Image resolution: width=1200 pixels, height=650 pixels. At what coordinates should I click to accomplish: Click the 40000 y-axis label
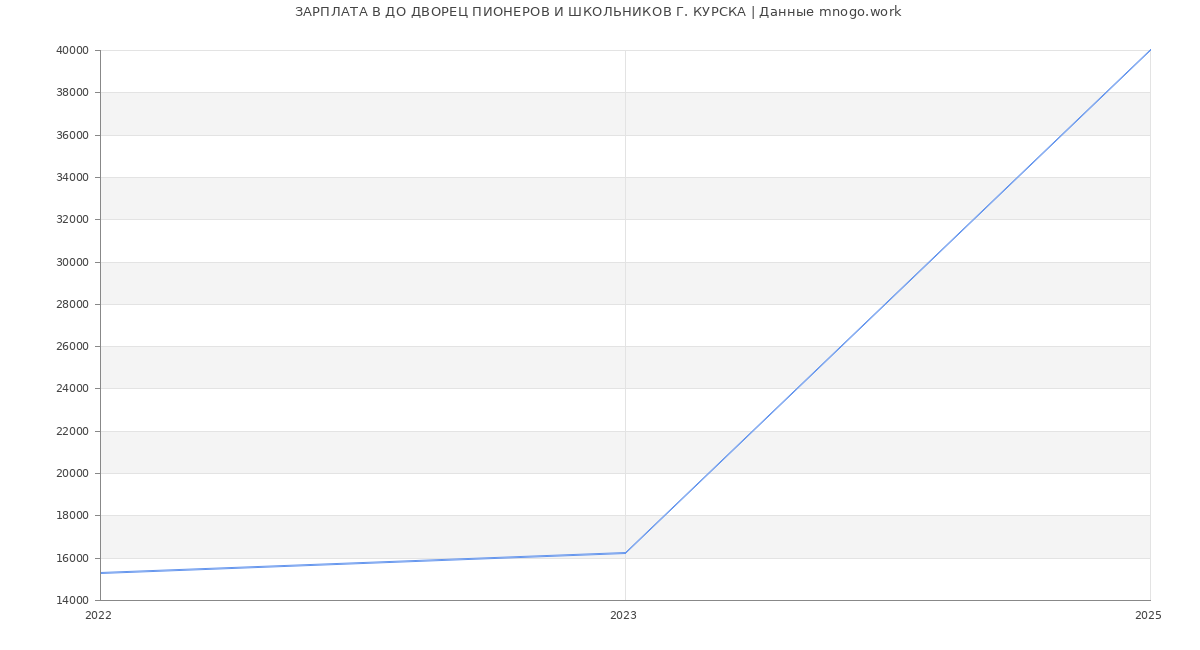[73, 51]
